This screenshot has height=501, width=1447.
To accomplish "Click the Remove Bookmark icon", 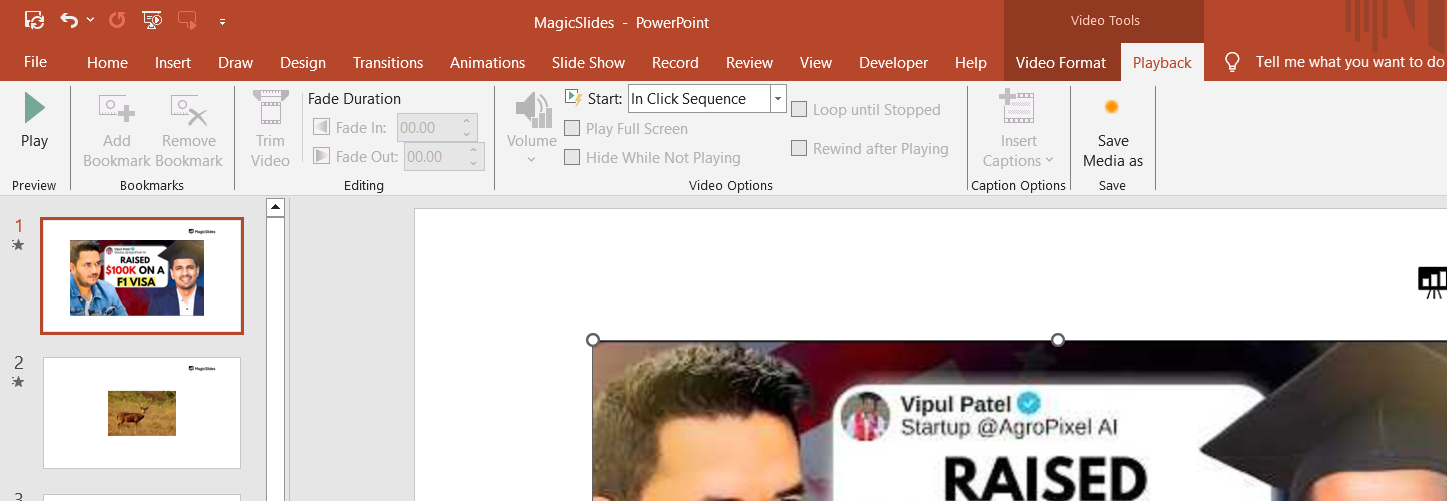I will (189, 109).
